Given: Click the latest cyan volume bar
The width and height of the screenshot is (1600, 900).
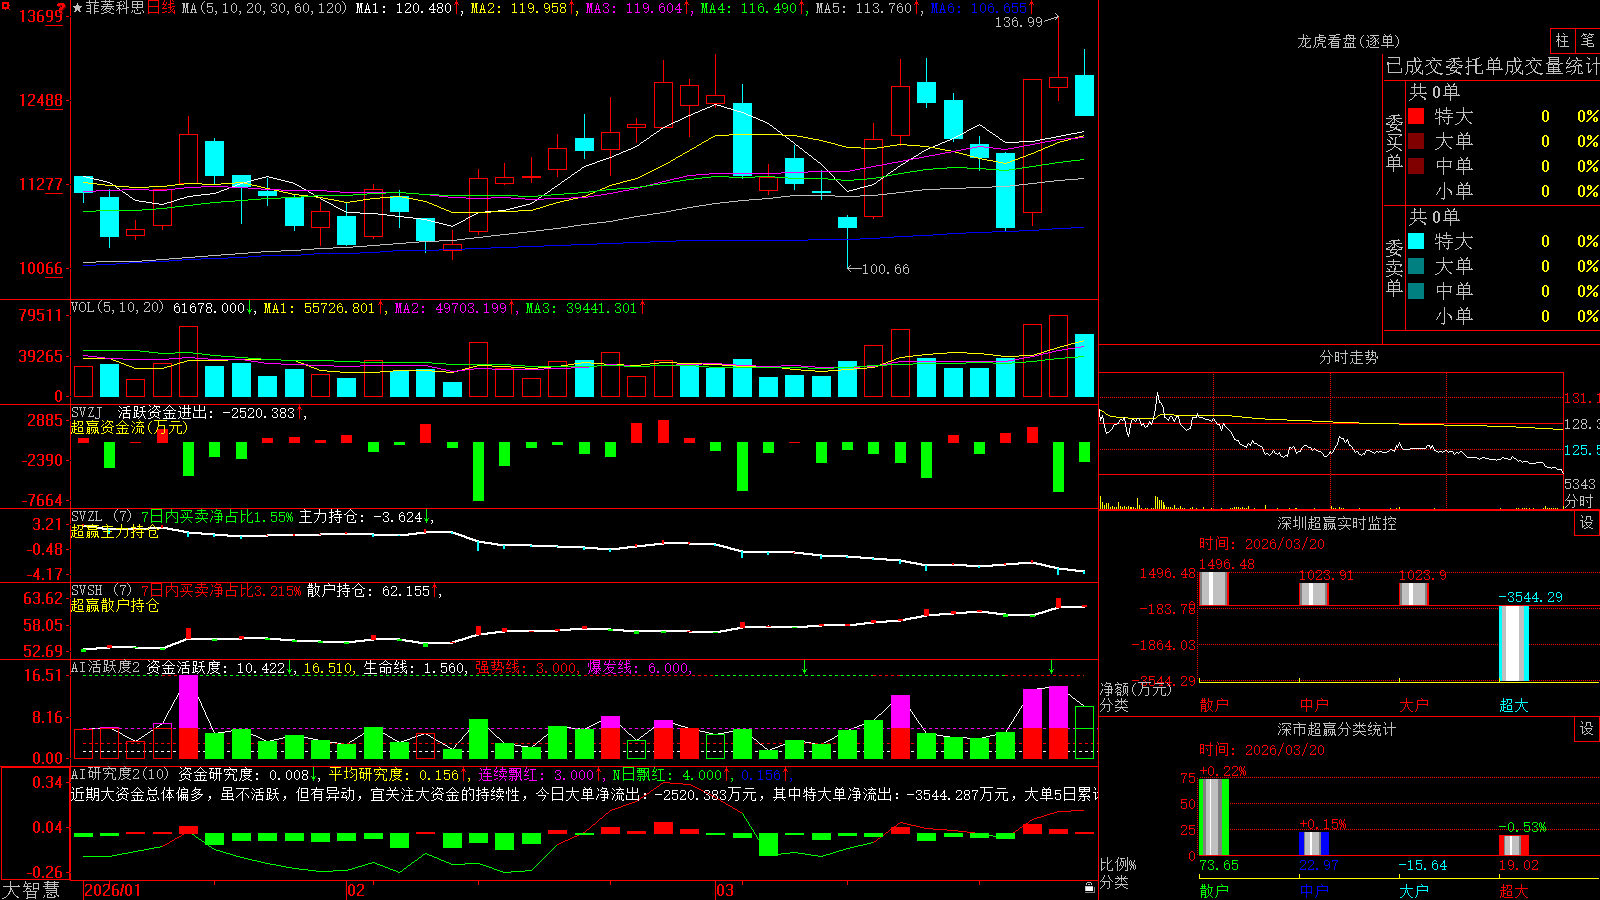Looking at the screenshot, I should pyautogui.click(x=1084, y=365).
